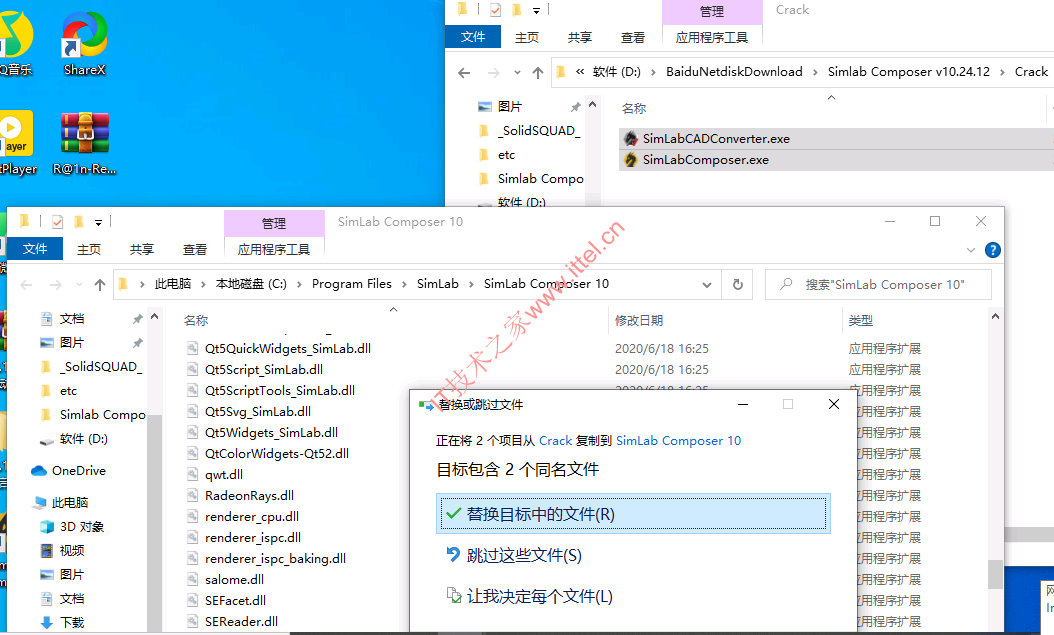
Task: Select 视频 in the navigation pane
Action: (63, 550)
